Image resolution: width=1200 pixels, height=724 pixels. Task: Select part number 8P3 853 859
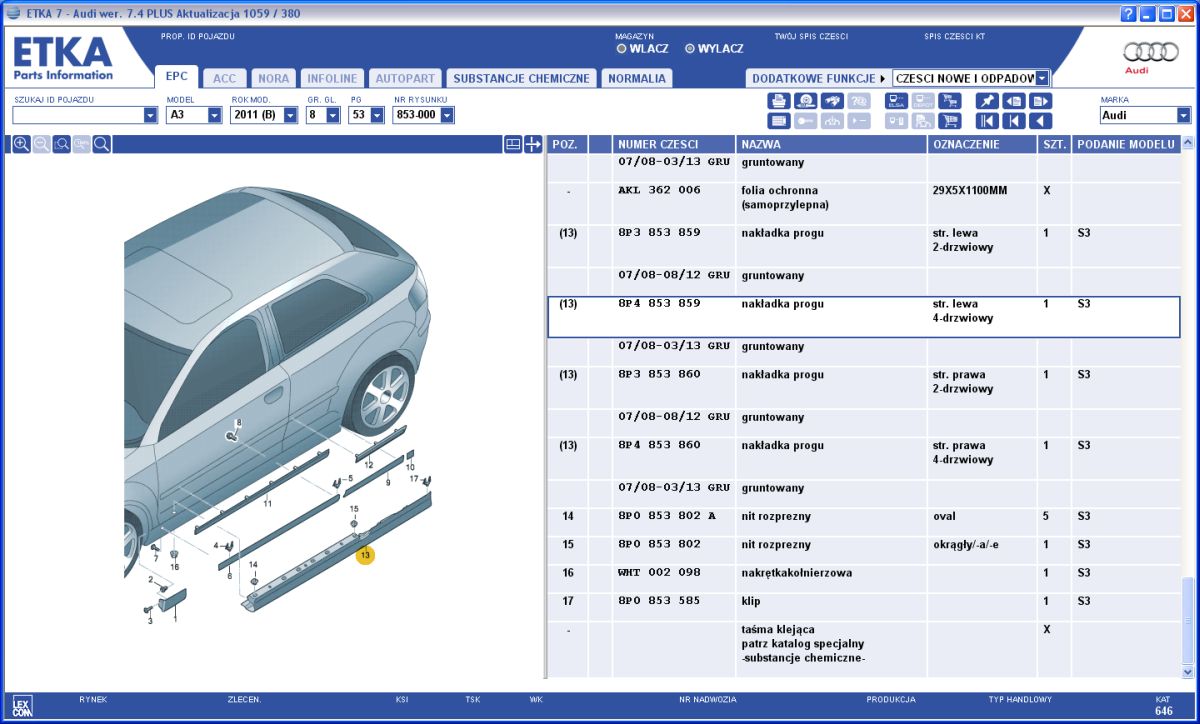coord(660,232)
